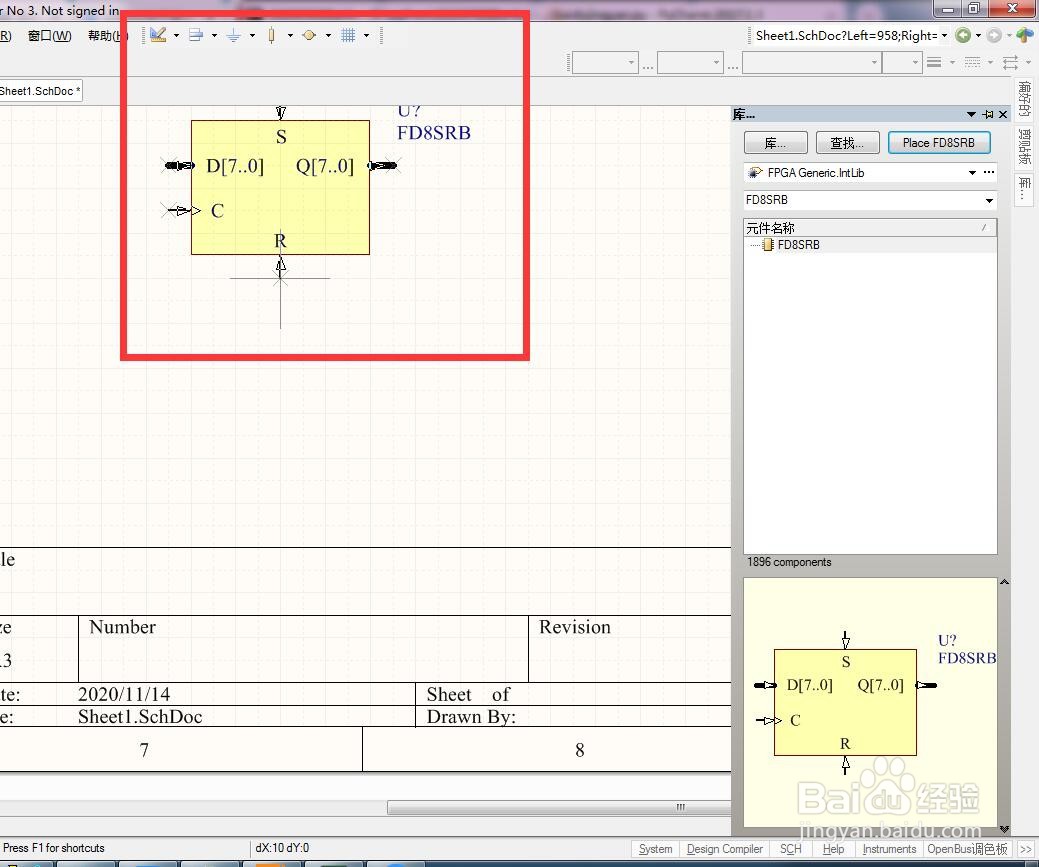The width and height of the screenshot is (1039, 867).
Task: Open the first empty formatting combo box
Action: (x=606, y=62)
